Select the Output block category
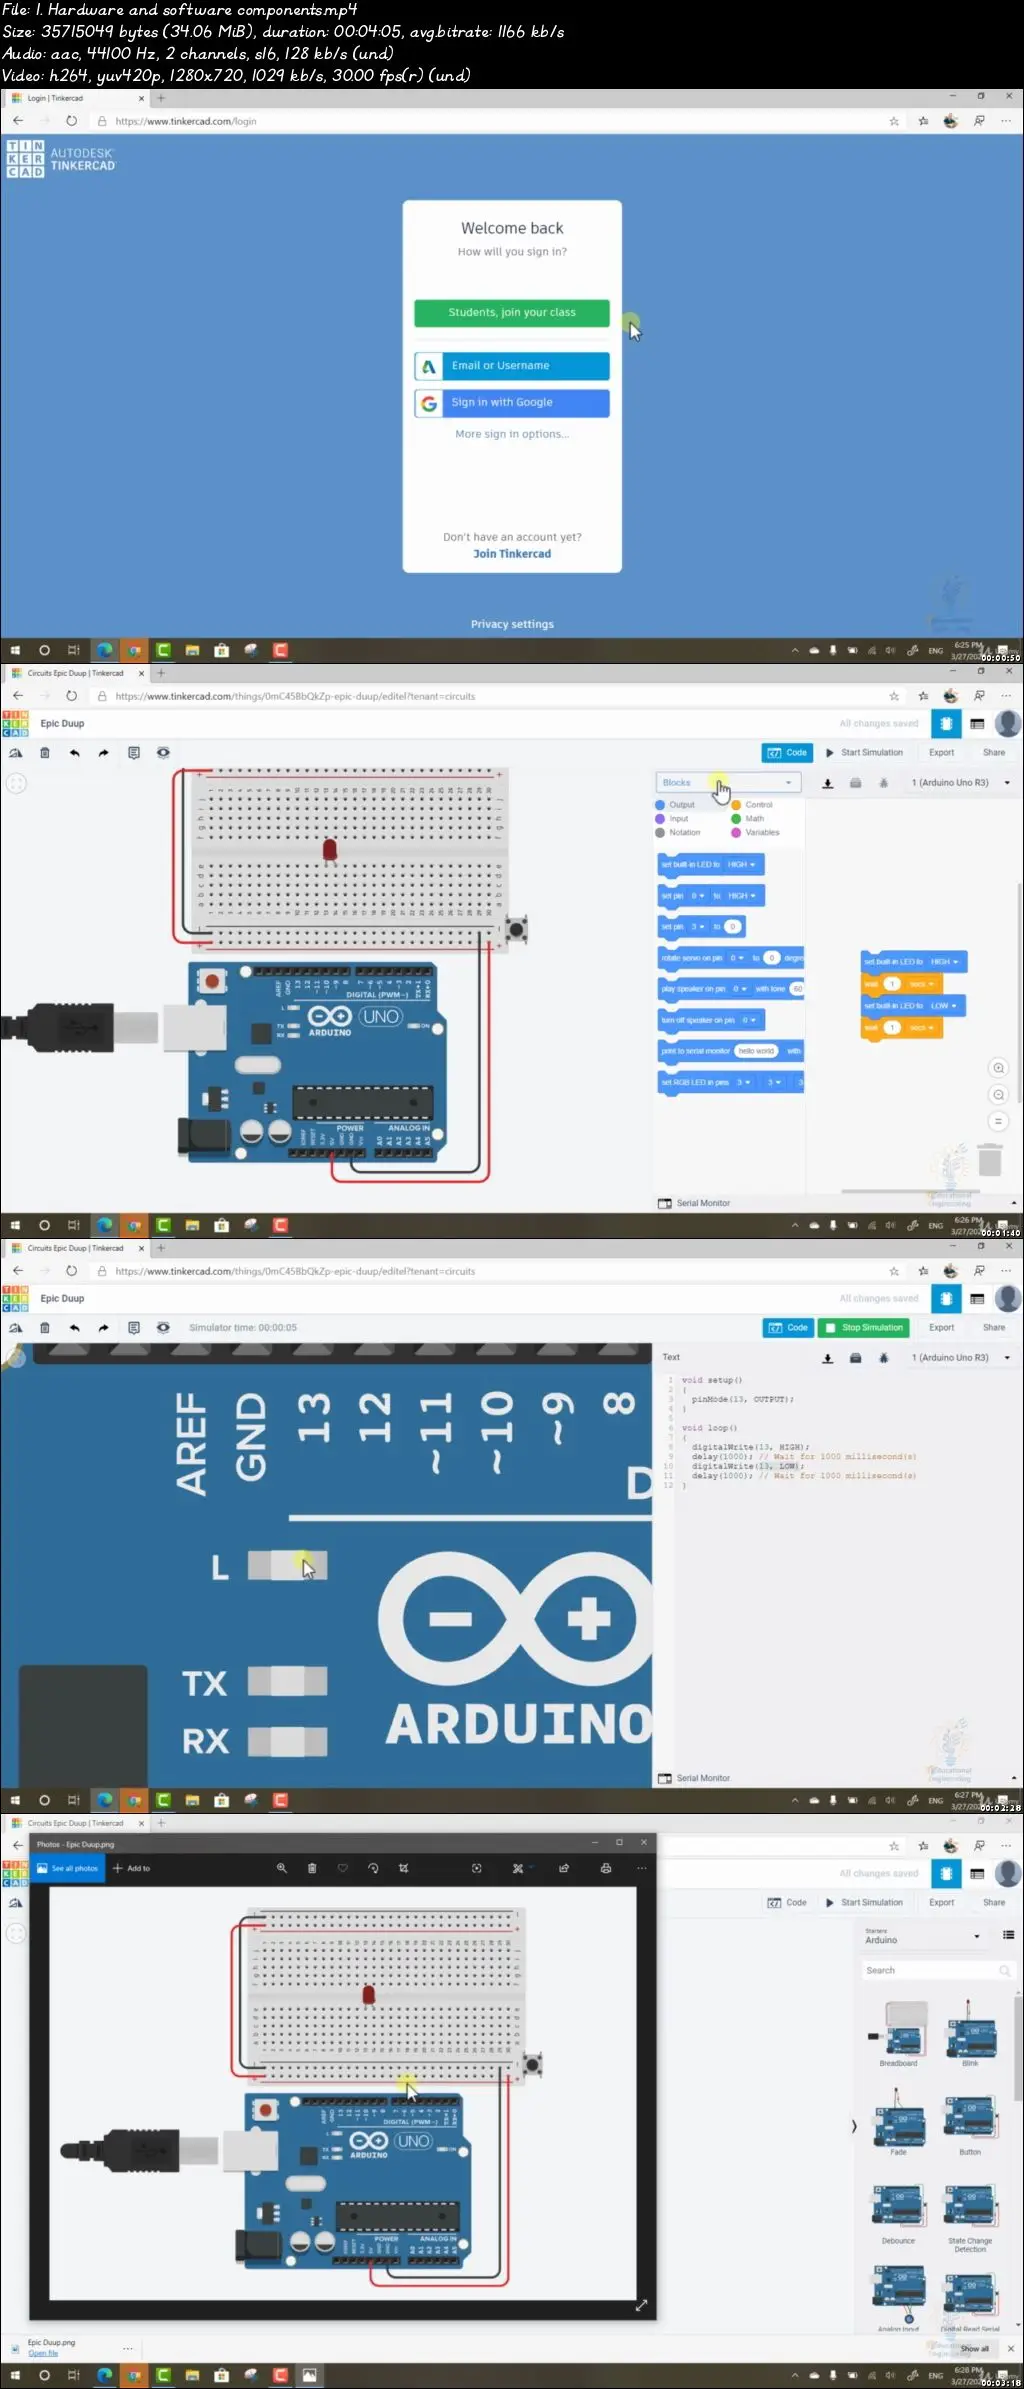Viewport: 1024px width, 2389px height. [x=675, y=805]
